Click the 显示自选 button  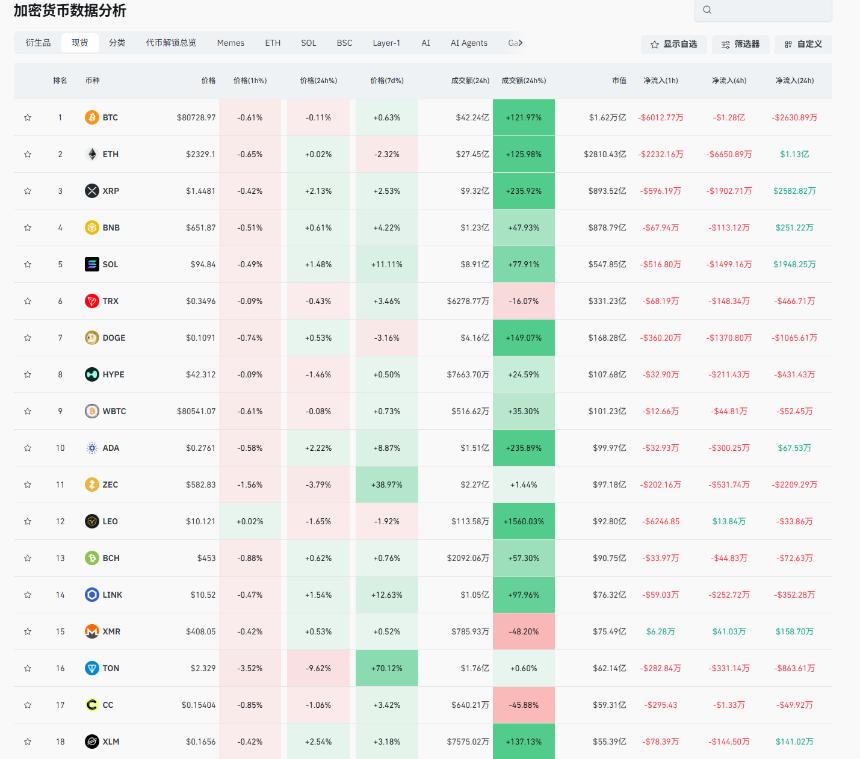674,44
